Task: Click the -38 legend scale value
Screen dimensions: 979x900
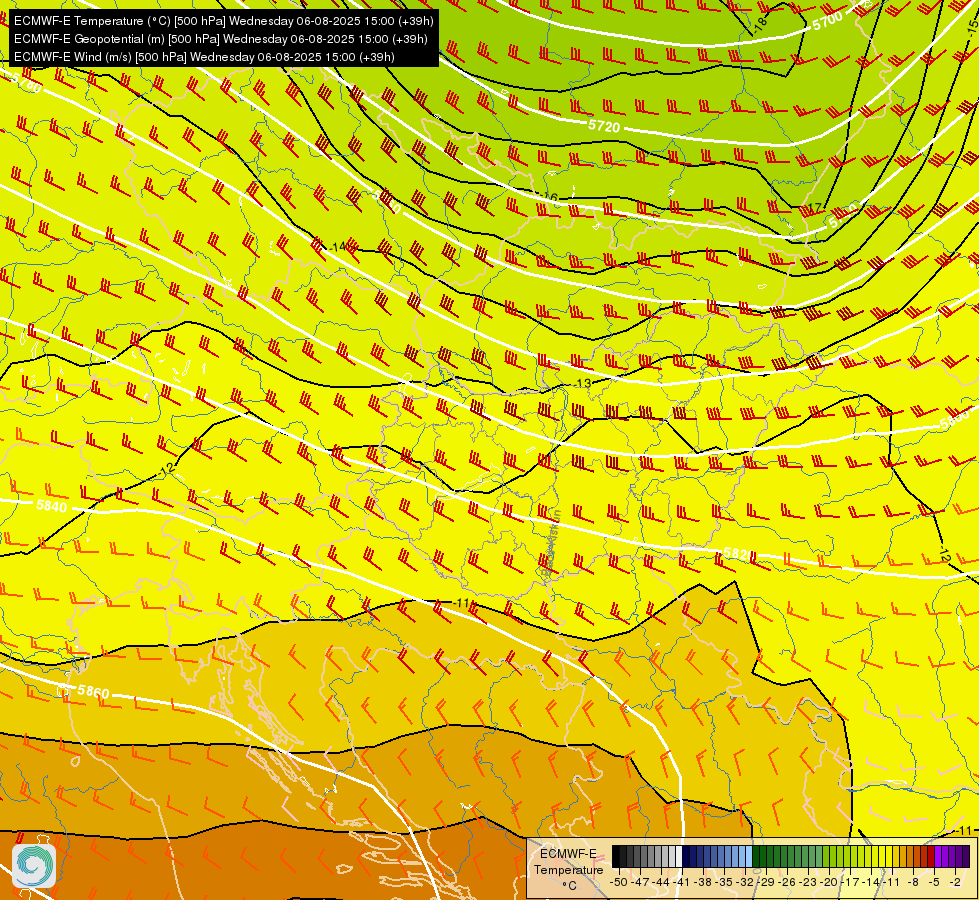Action: (x=702, y=882)
